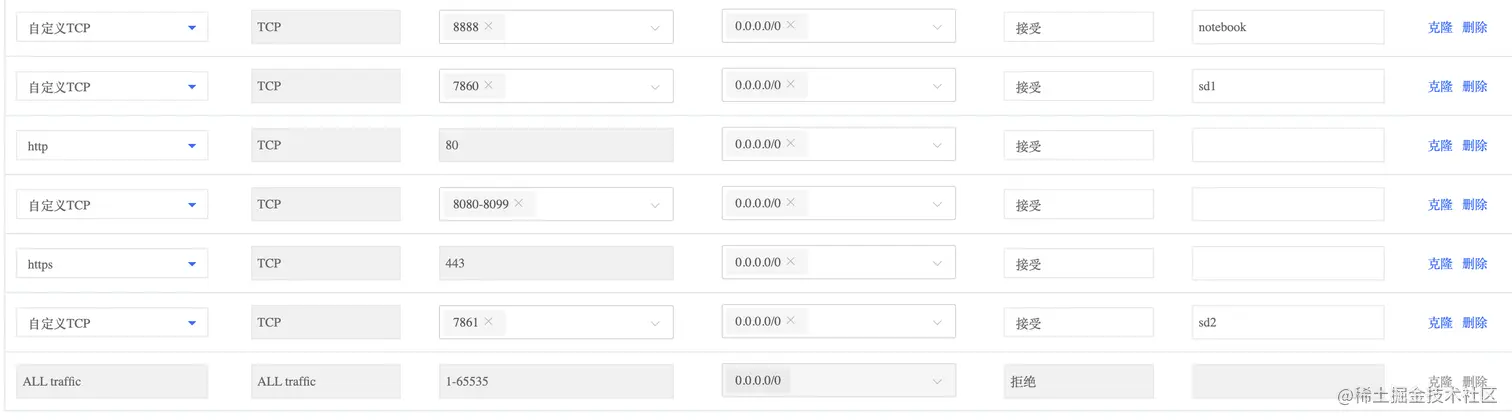Remove the 8080-8099 port range tag
This screenshot has width=1512, height=420.
click(519, 204)
